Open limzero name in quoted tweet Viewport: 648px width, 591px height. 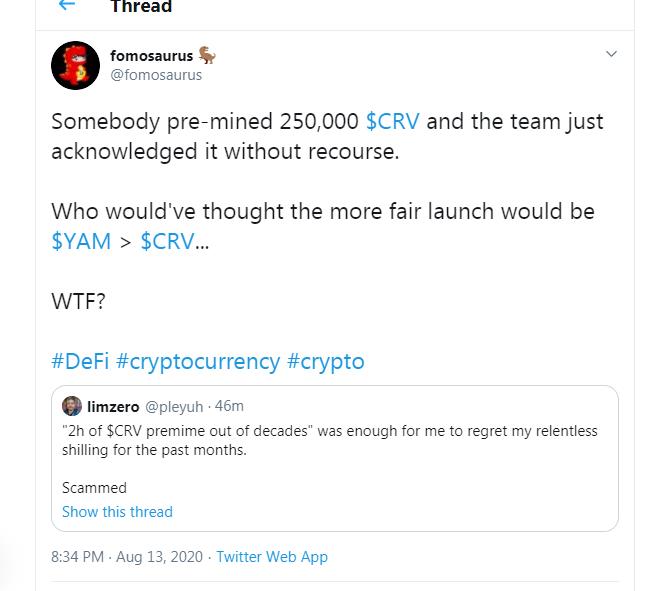(113, 407)
